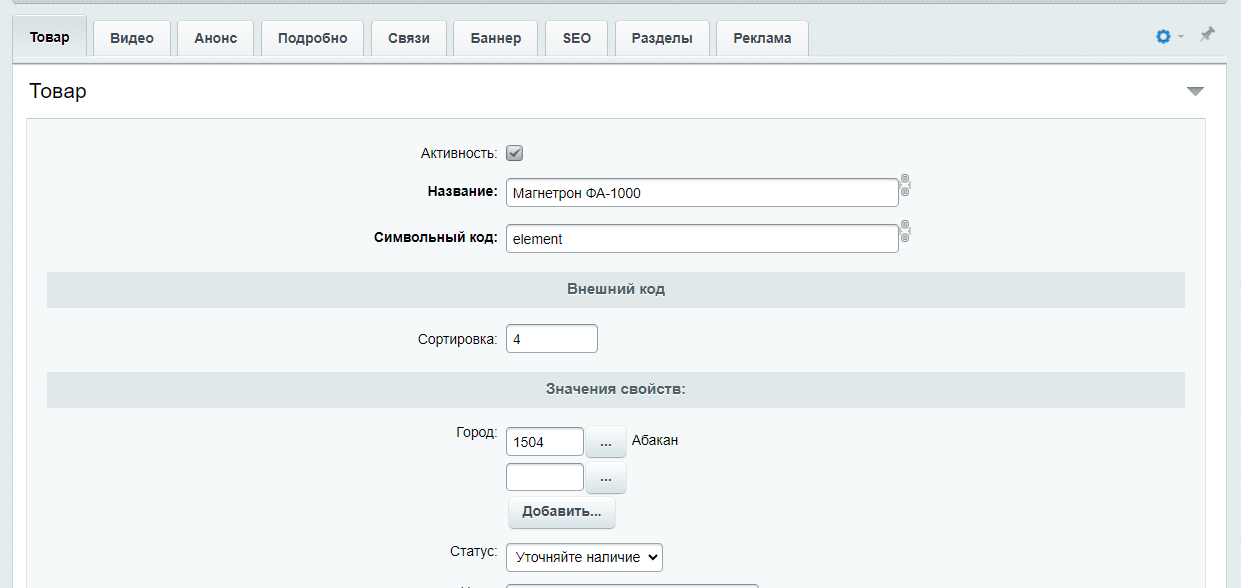Image resolution: width=1241 pixels, height=588 pixels.
Task: Open the SEO tab
Action: pyautogui.click(x=577, y=38)
